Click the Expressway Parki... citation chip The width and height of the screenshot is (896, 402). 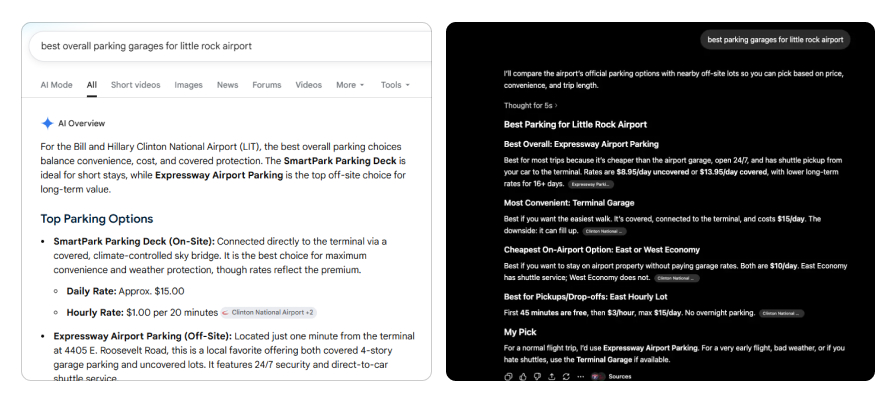click(x=591, y=184)
